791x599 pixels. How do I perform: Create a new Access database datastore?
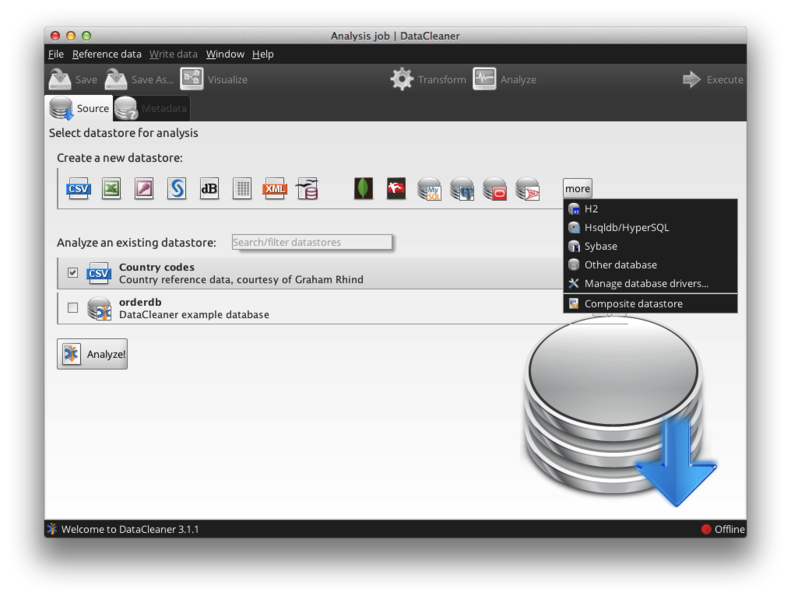(144, 189)
